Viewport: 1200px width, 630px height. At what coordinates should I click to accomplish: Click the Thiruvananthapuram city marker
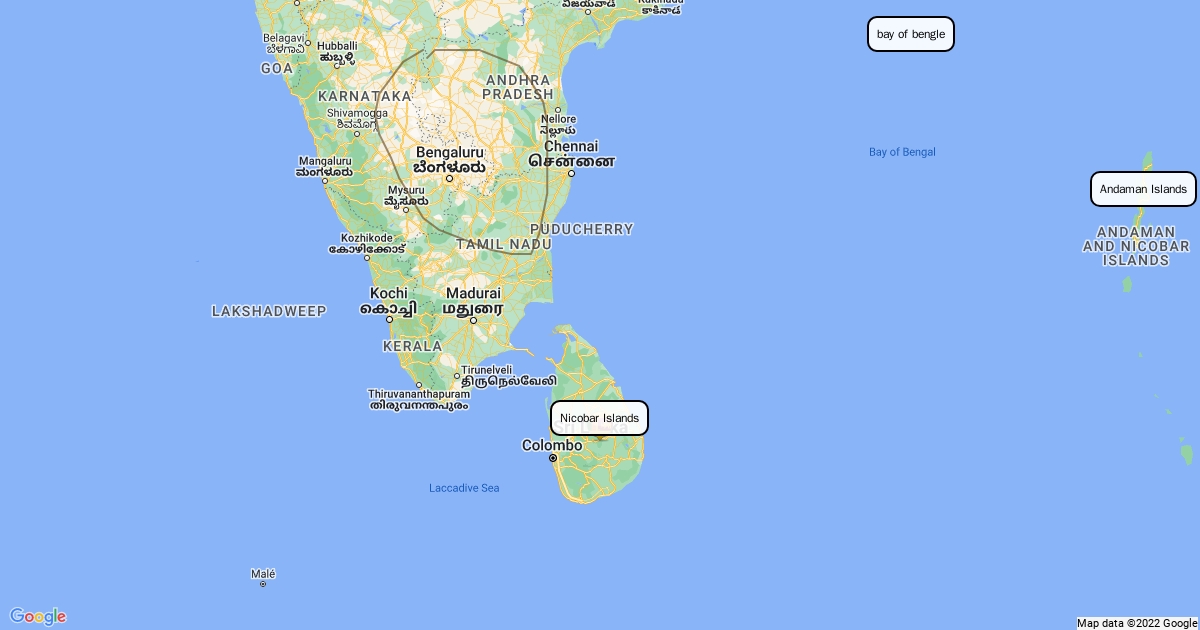[418, 386]
